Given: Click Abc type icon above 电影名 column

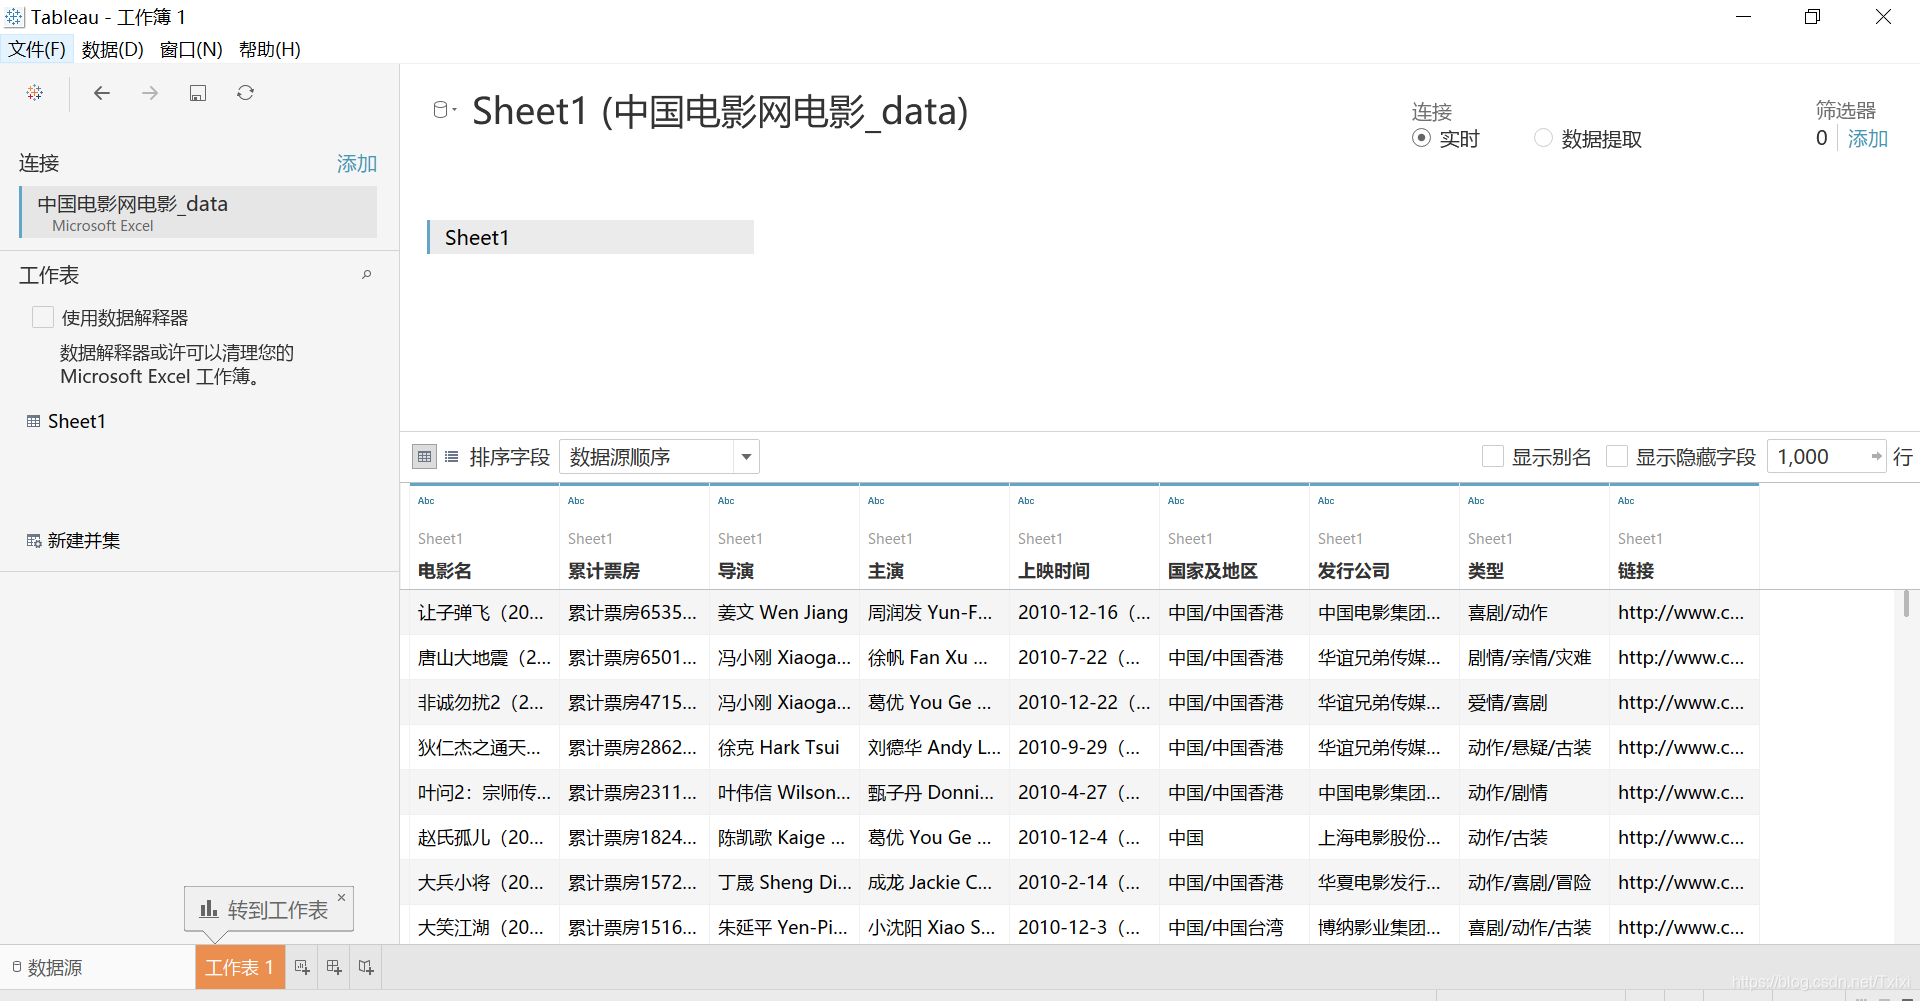Looking at the screenshot, I should click(426, 501).
